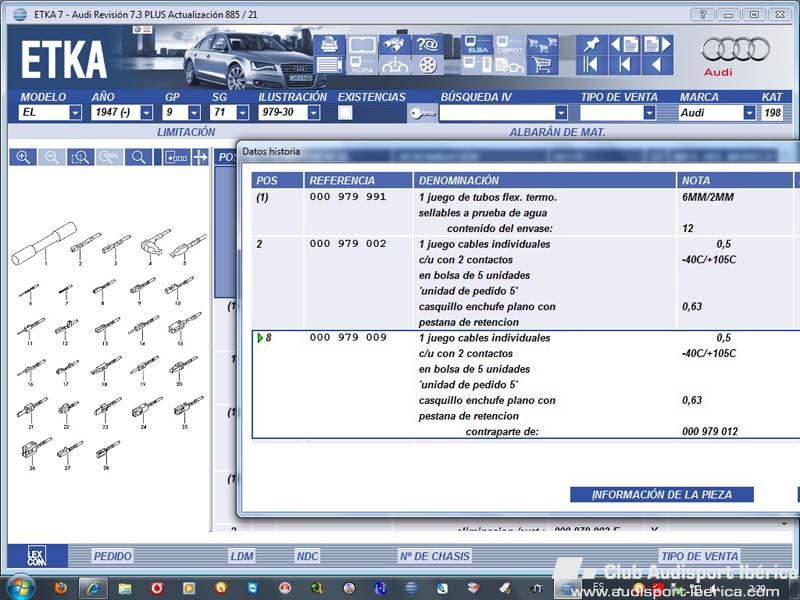Launch the ELSA workshop link icon

click(x=477, y=45)
